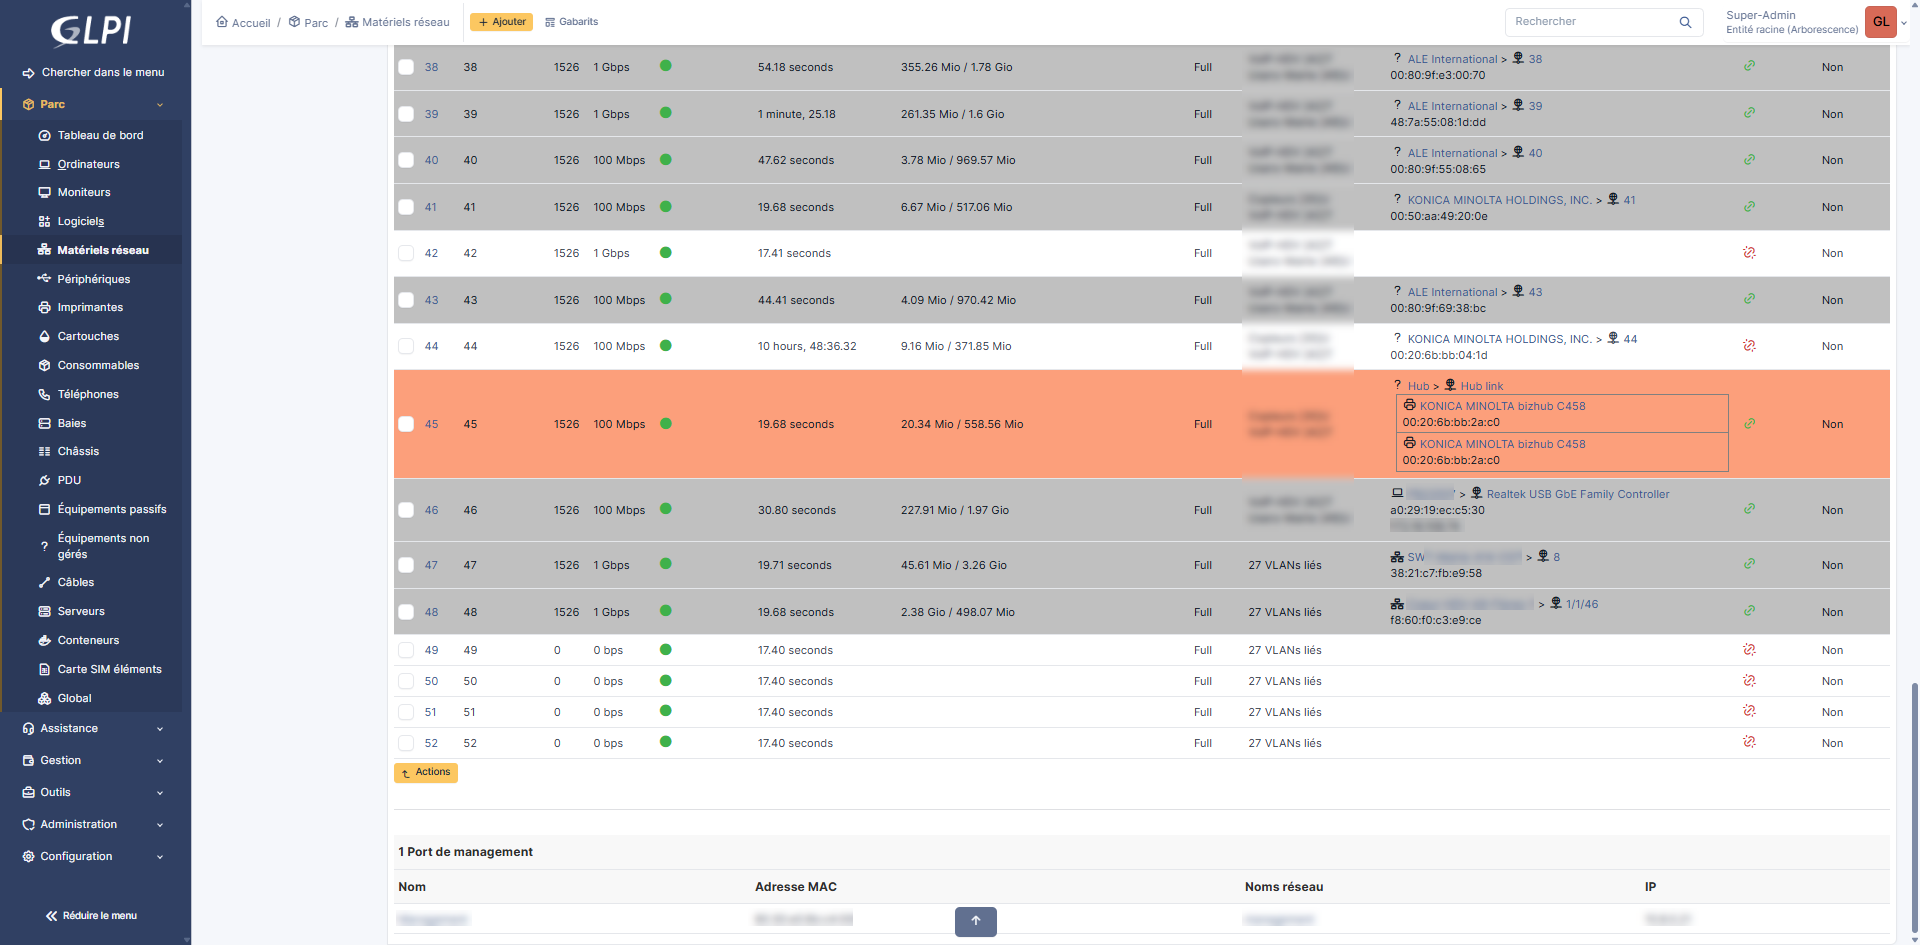Tick the checkbox for port 38
Image resolution: width=1920 pixels, height=945 pixels.
(x=406, y=67)
